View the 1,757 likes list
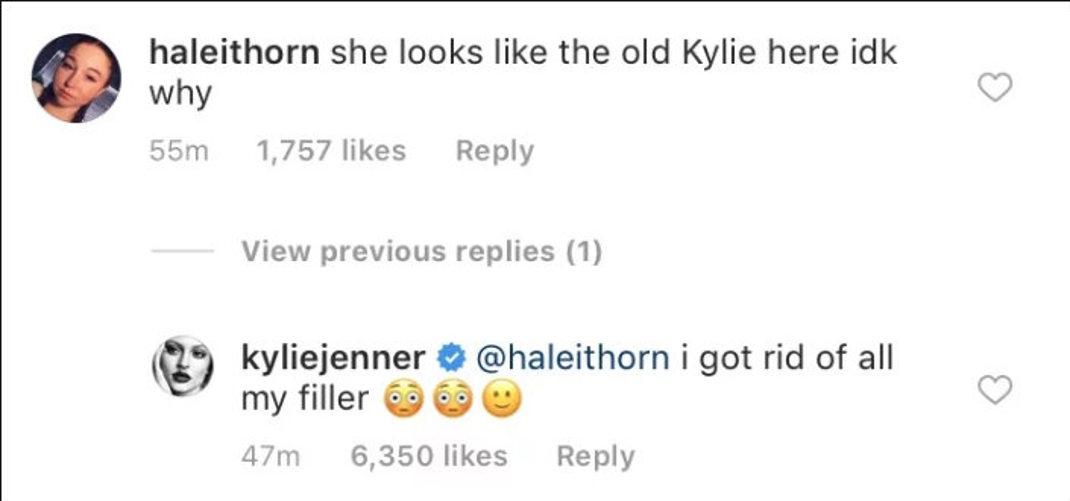This screenshot has width=1070, height=501. [331, 151]
